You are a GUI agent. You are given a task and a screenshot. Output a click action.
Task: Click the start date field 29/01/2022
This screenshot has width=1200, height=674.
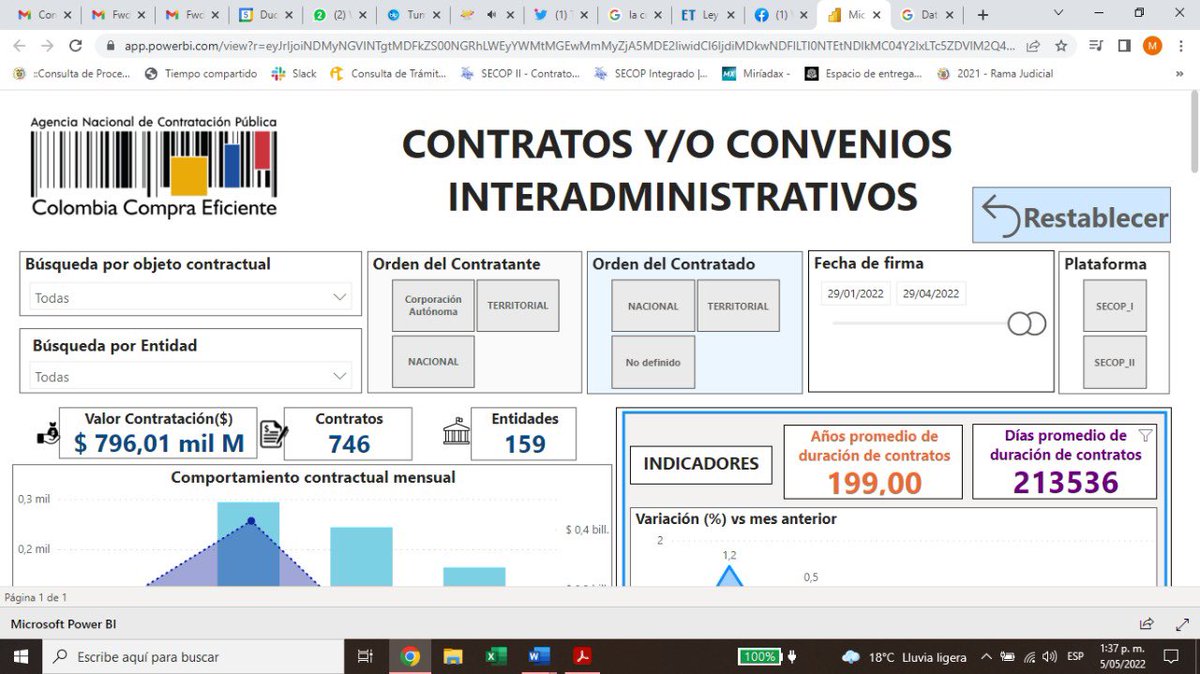click(x=856, y=294)
